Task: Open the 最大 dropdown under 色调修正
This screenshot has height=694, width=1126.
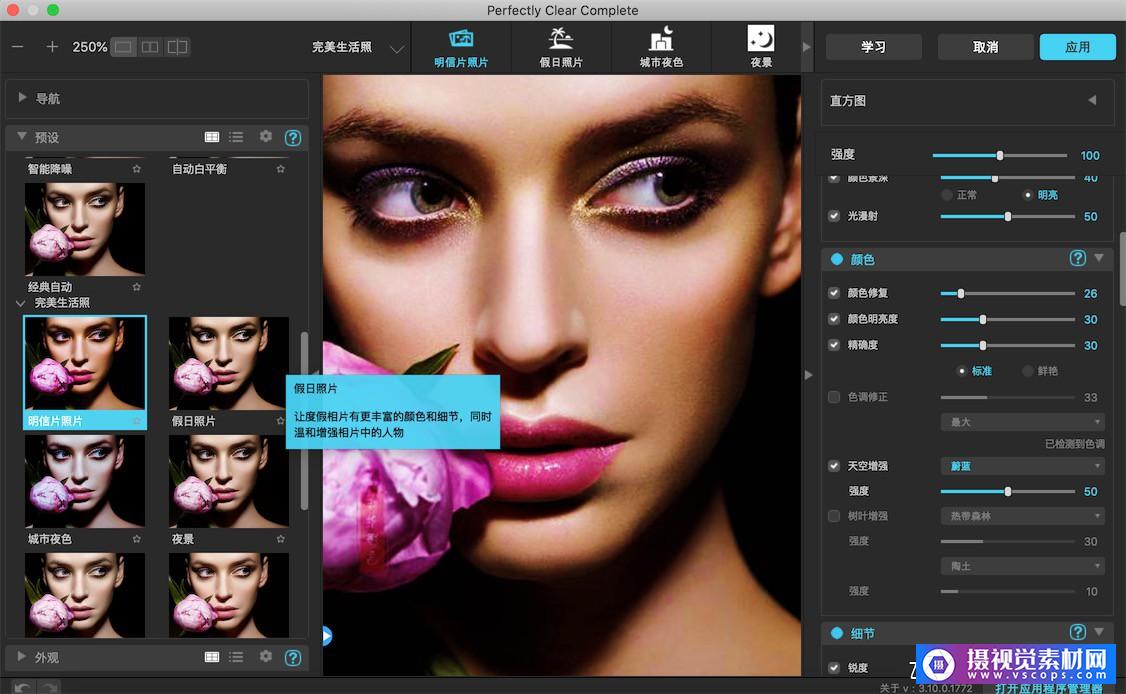Action: [1023, 422]
